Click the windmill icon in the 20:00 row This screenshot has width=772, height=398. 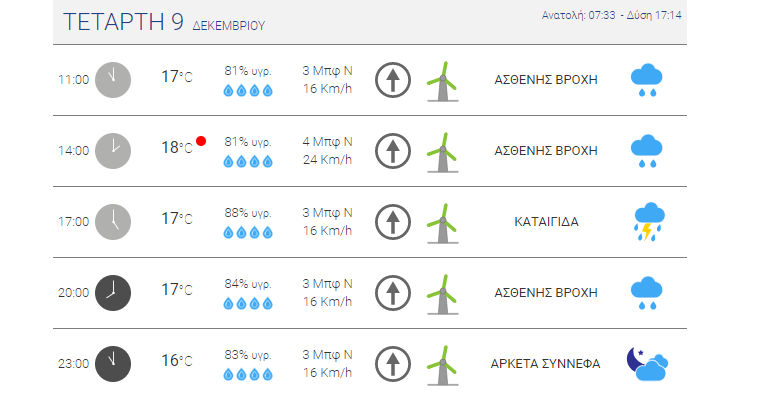click(x=442, y=294)
